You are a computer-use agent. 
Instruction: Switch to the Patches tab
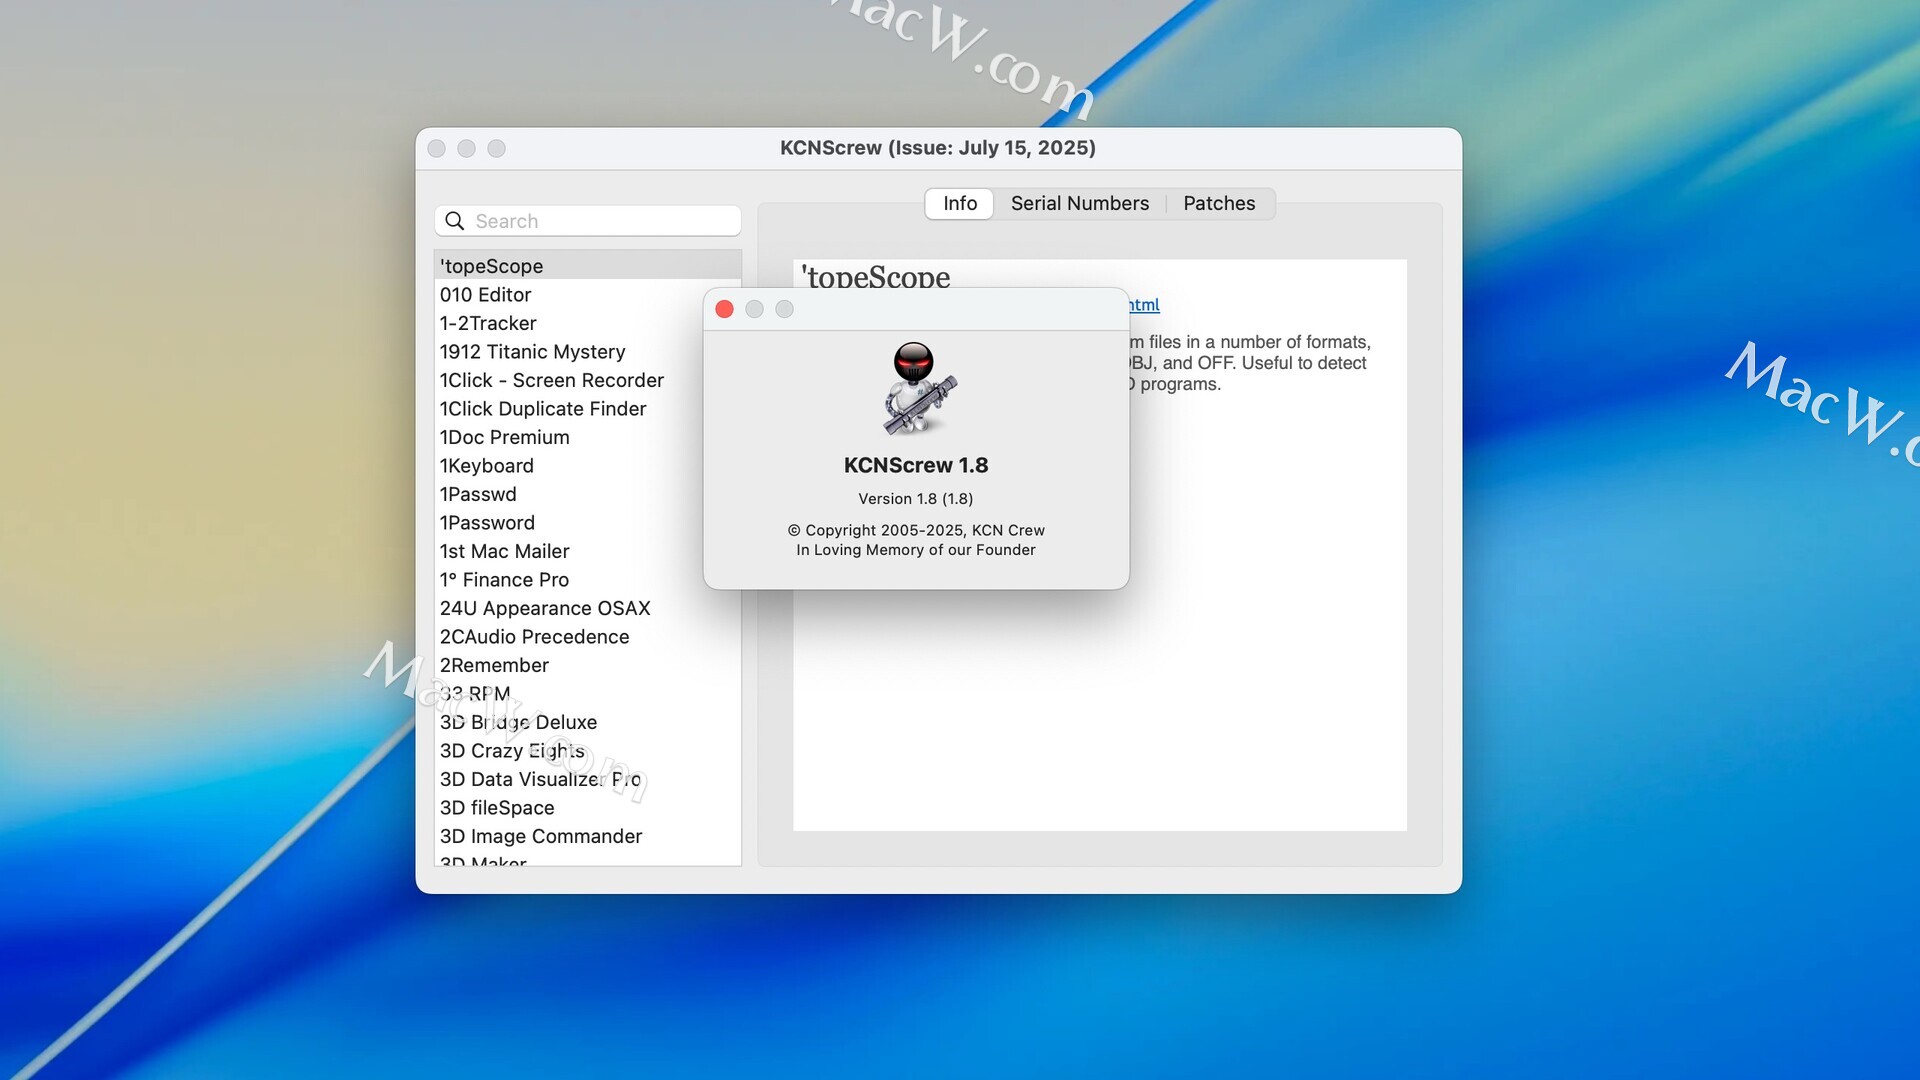tap(1219, 203)
